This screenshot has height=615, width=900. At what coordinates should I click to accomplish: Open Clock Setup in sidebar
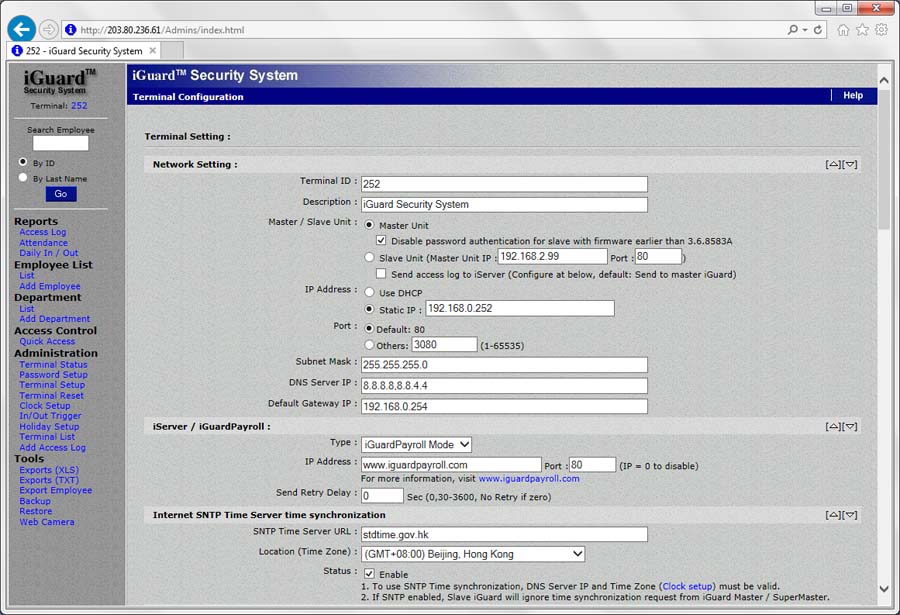pyautogui.click(x=45, y=405)
